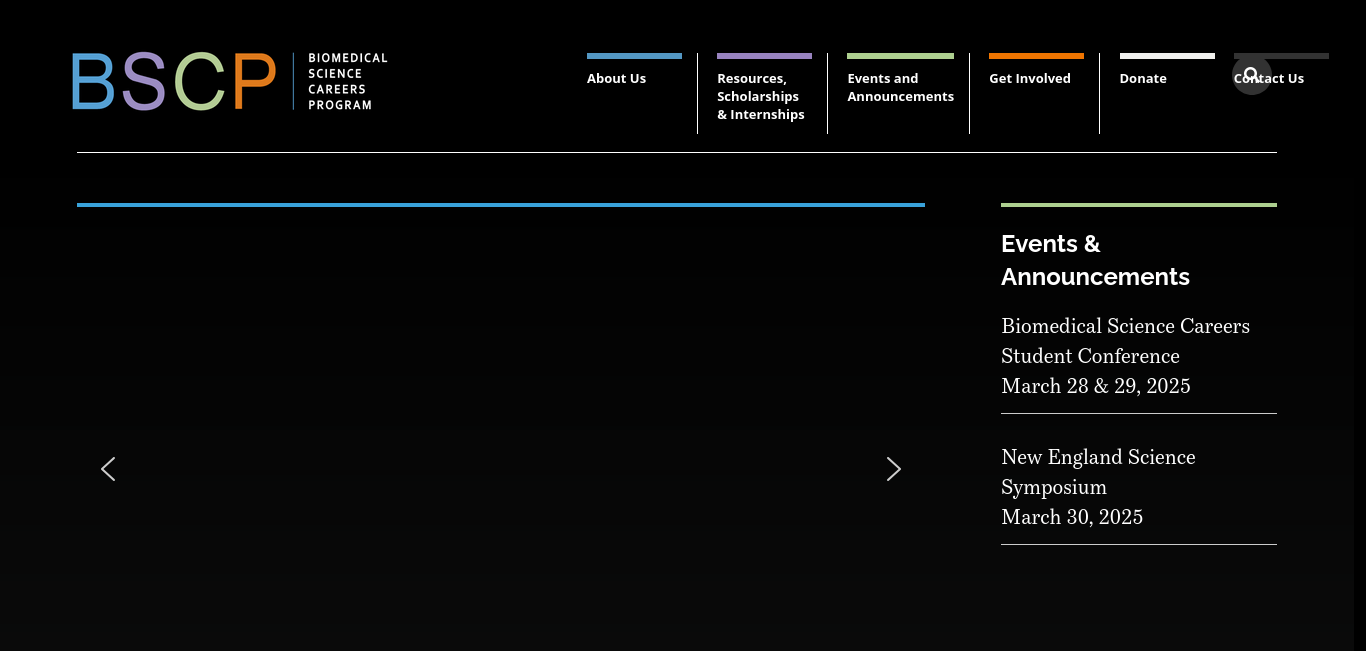The height and width of the screenshot is (651, 1366).
Task: Click the March 28 & 29, 2025 date
Action: coord(1095,387)
